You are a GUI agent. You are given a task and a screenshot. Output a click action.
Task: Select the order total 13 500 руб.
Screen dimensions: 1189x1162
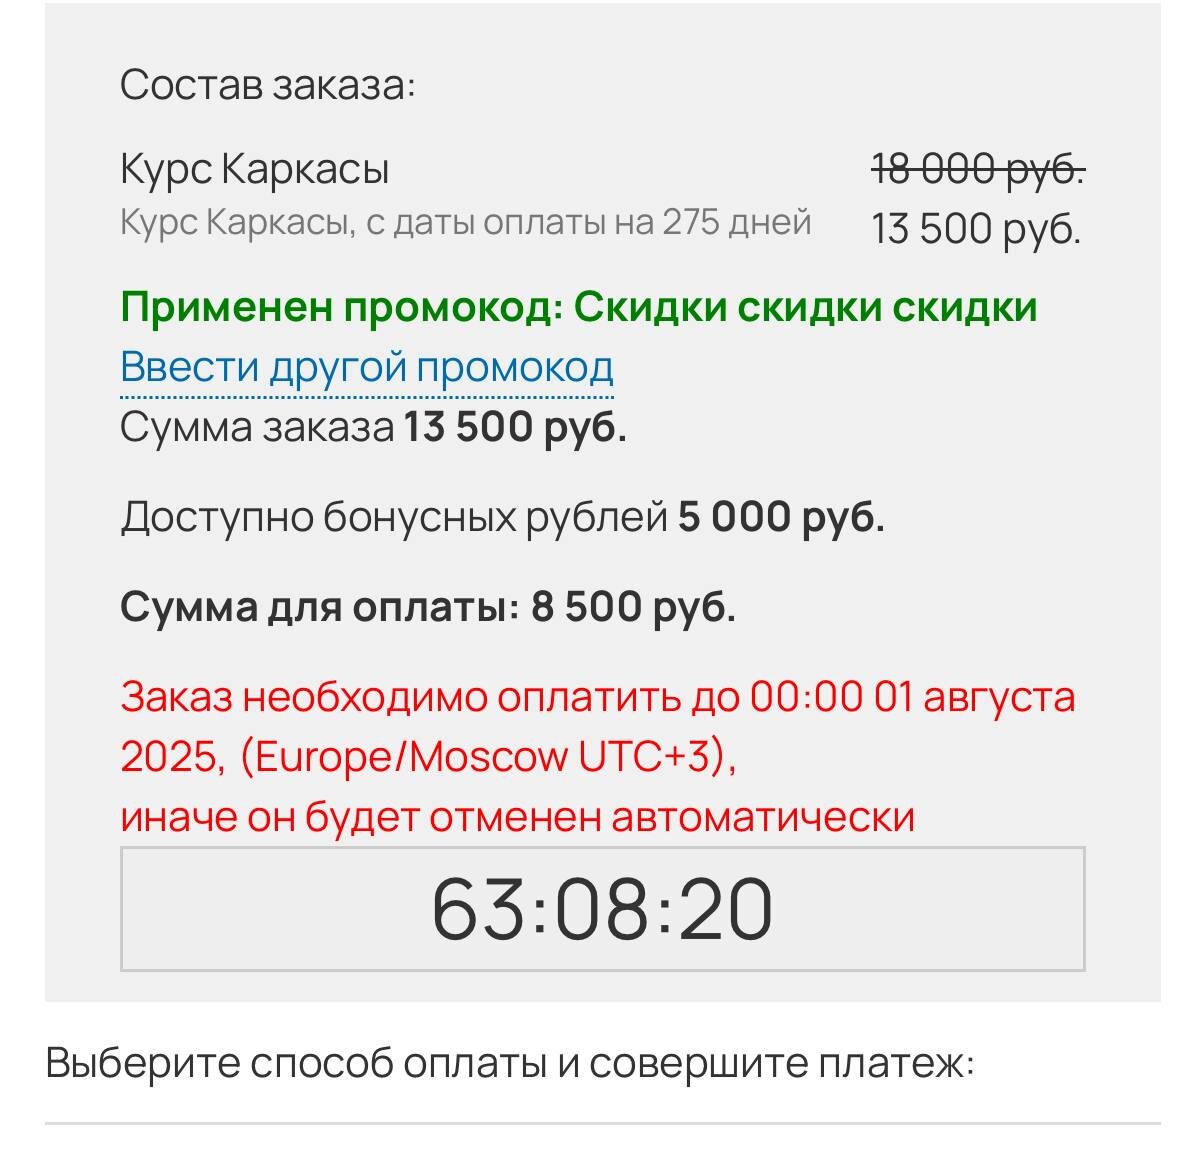pyautogui.click(x=512, y=428)
